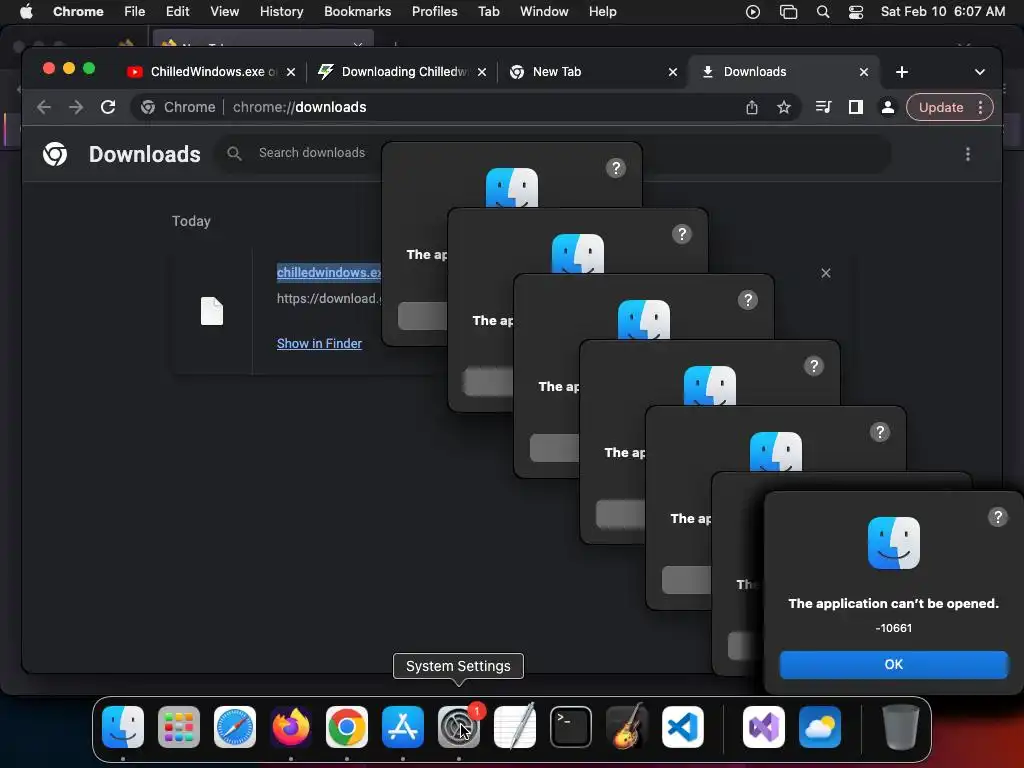
Task: Open the Profiles menu
Action: [x=434, y=12]
